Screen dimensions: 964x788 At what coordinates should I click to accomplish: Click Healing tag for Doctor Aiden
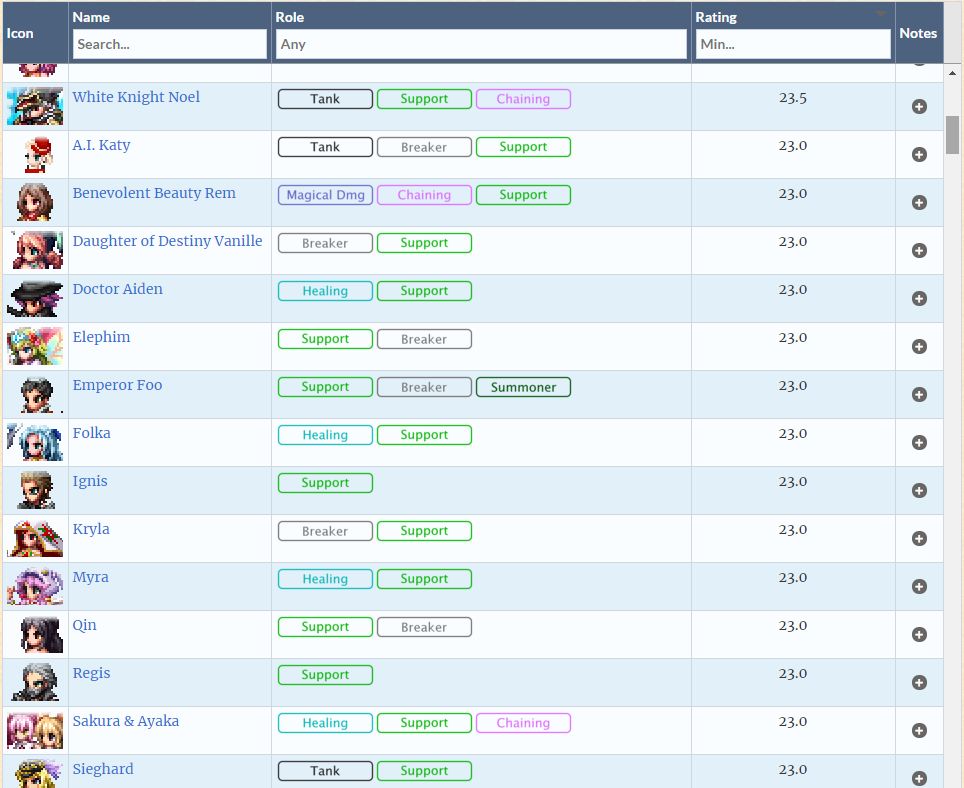(325, 291)
